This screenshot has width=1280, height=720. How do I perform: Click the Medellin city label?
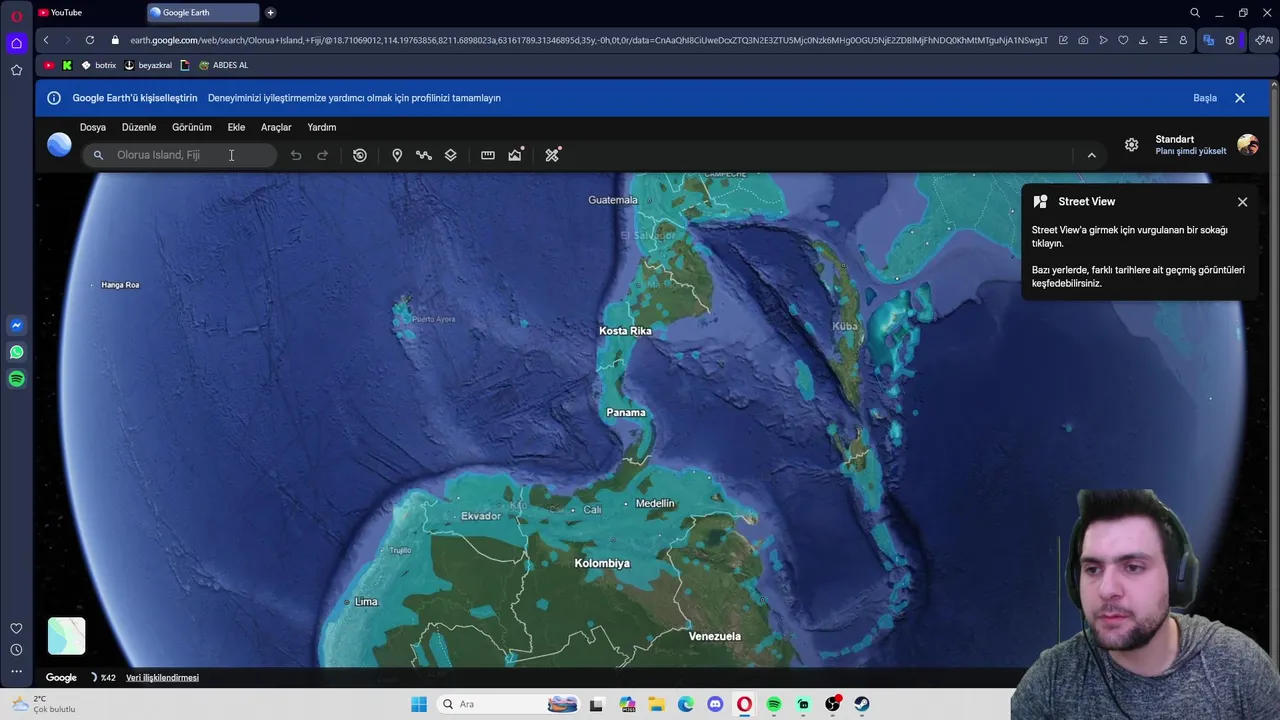[655, 503]
